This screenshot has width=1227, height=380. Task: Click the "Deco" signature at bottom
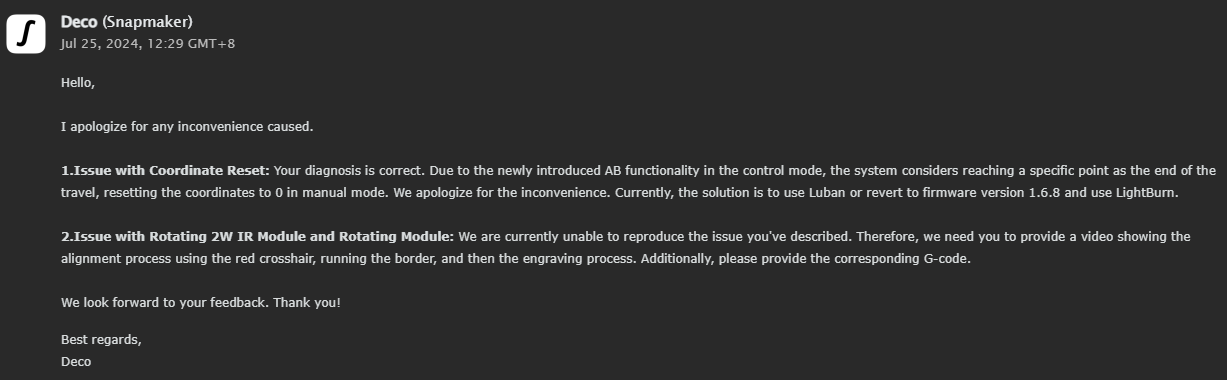76,362
